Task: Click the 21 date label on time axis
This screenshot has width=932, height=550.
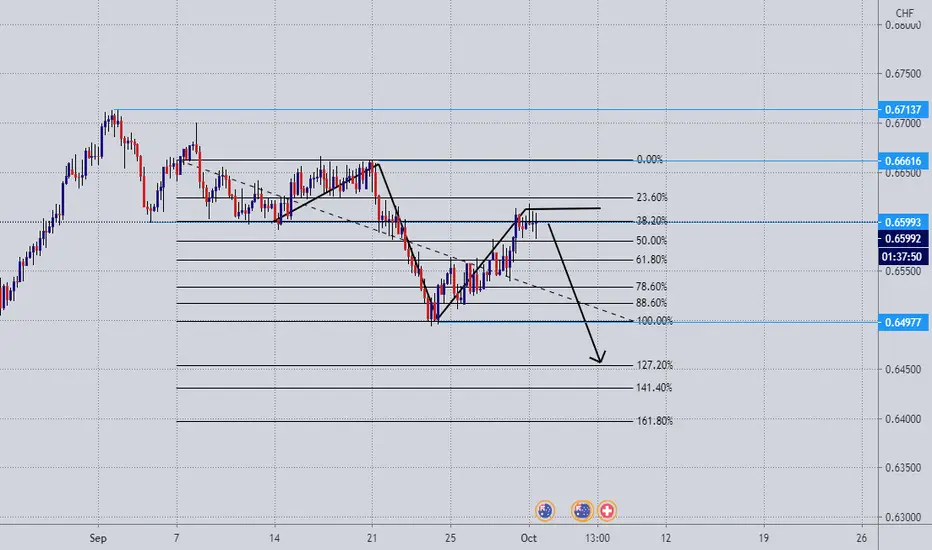Action: point(372,538)
